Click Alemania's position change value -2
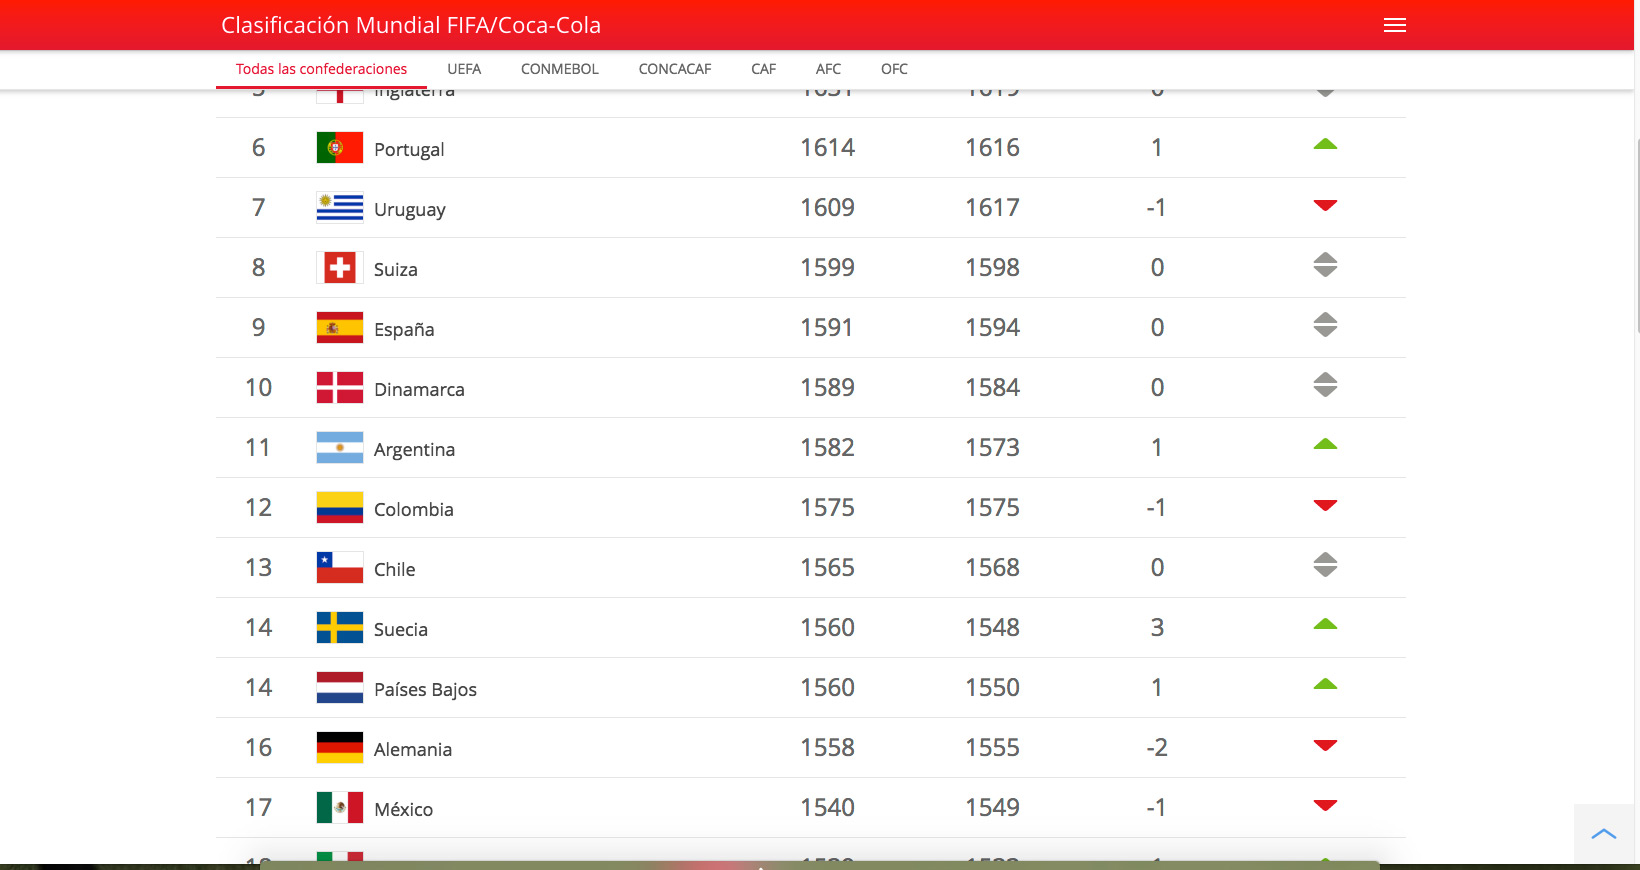Image resolution: width=1640 pixels, height=870 pixels. point(1157,748)
